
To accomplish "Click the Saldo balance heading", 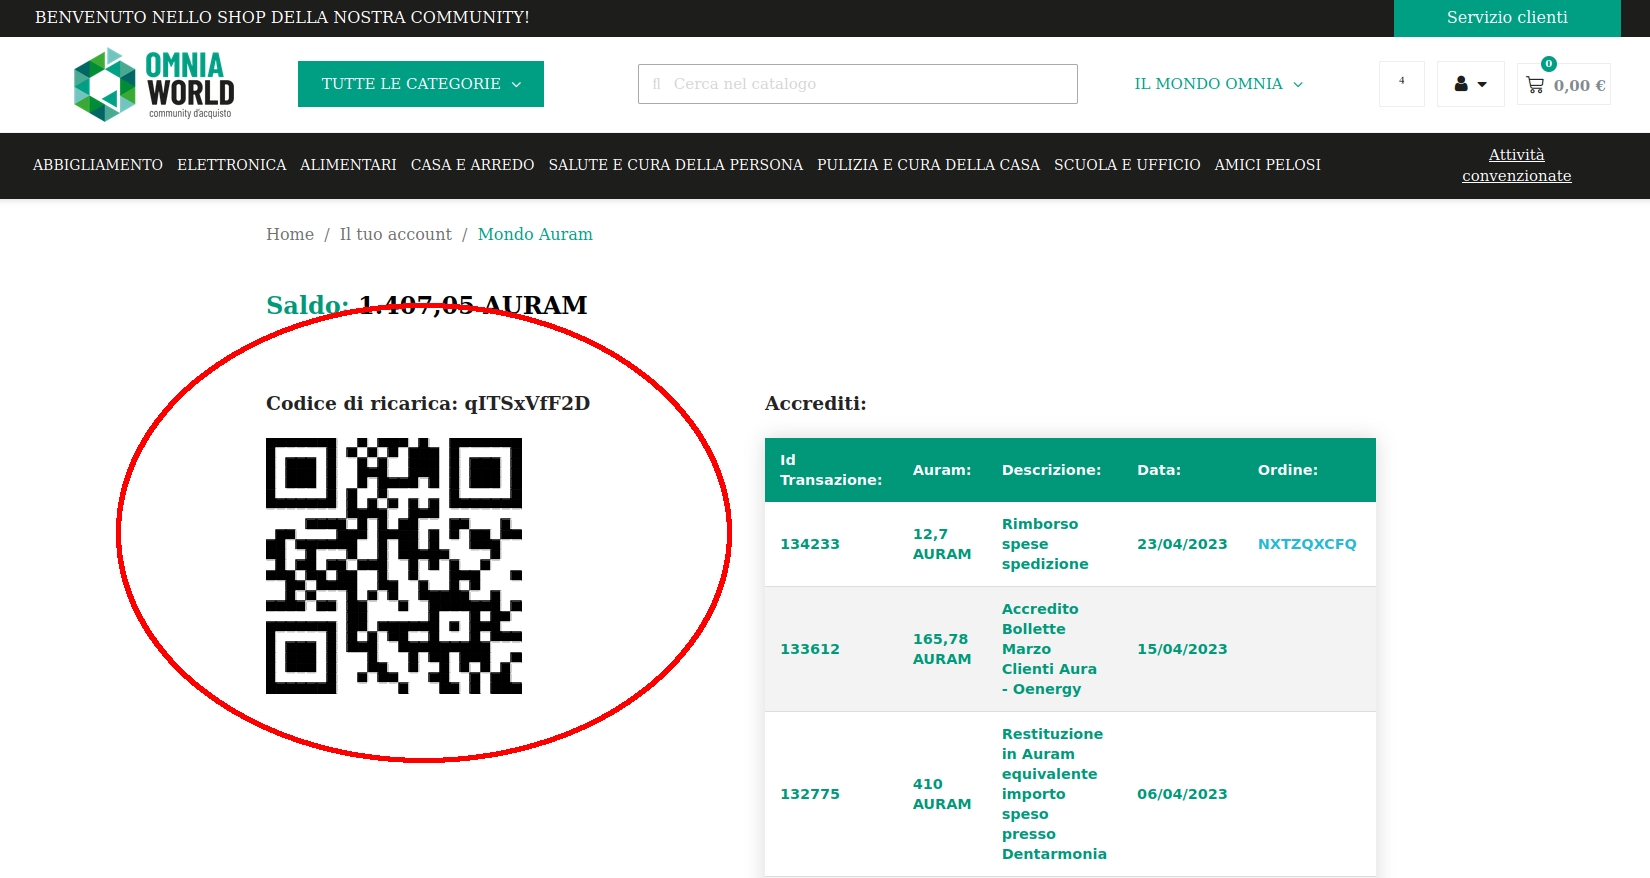I will pos(427,305).
